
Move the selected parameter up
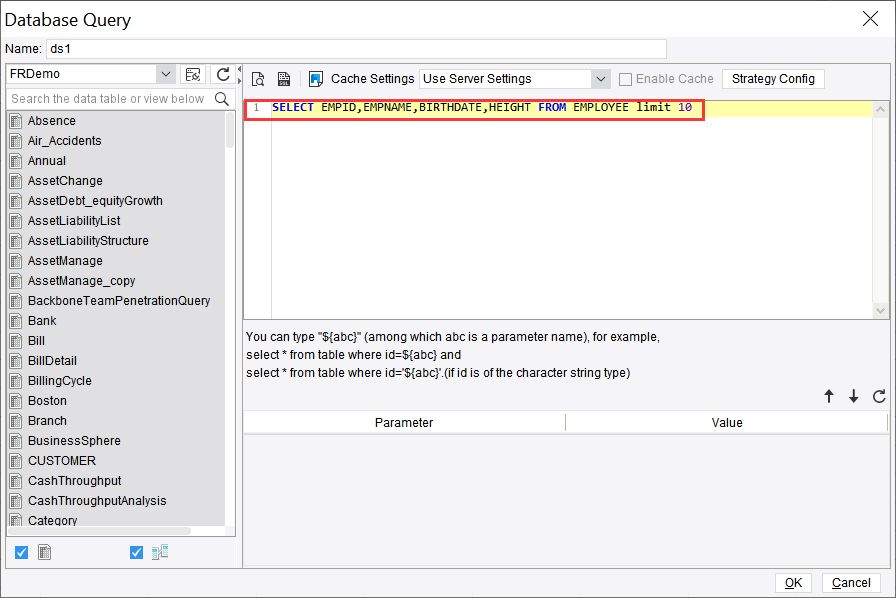click(829, 396)
